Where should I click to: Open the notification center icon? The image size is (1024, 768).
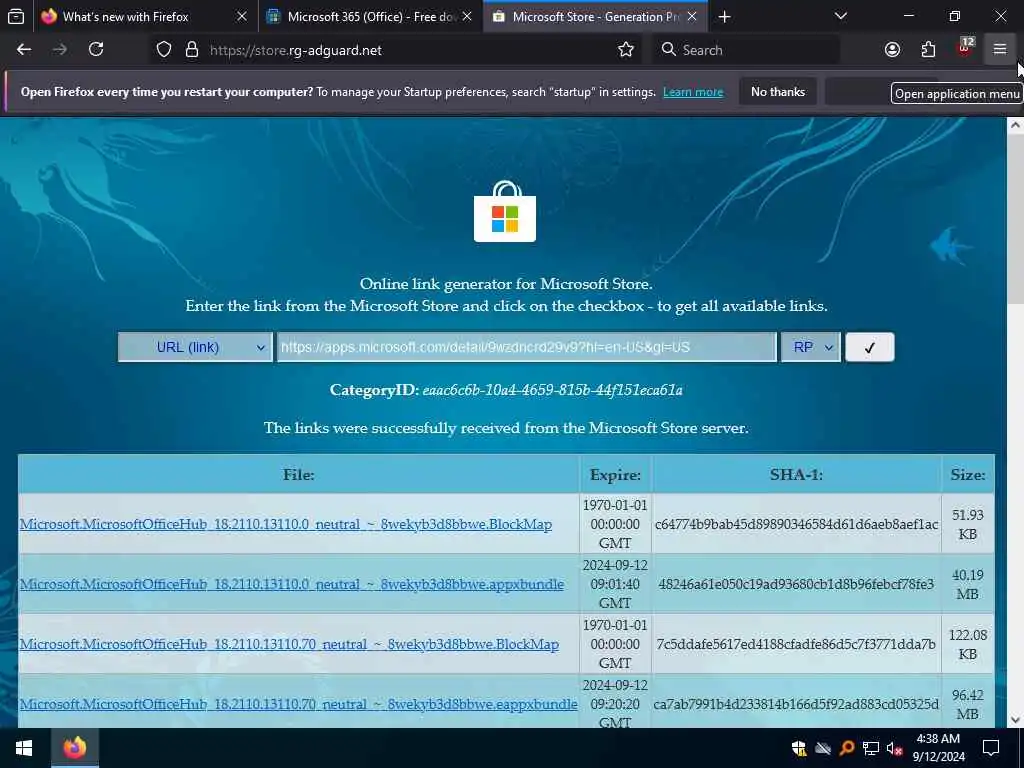(991, 748)
